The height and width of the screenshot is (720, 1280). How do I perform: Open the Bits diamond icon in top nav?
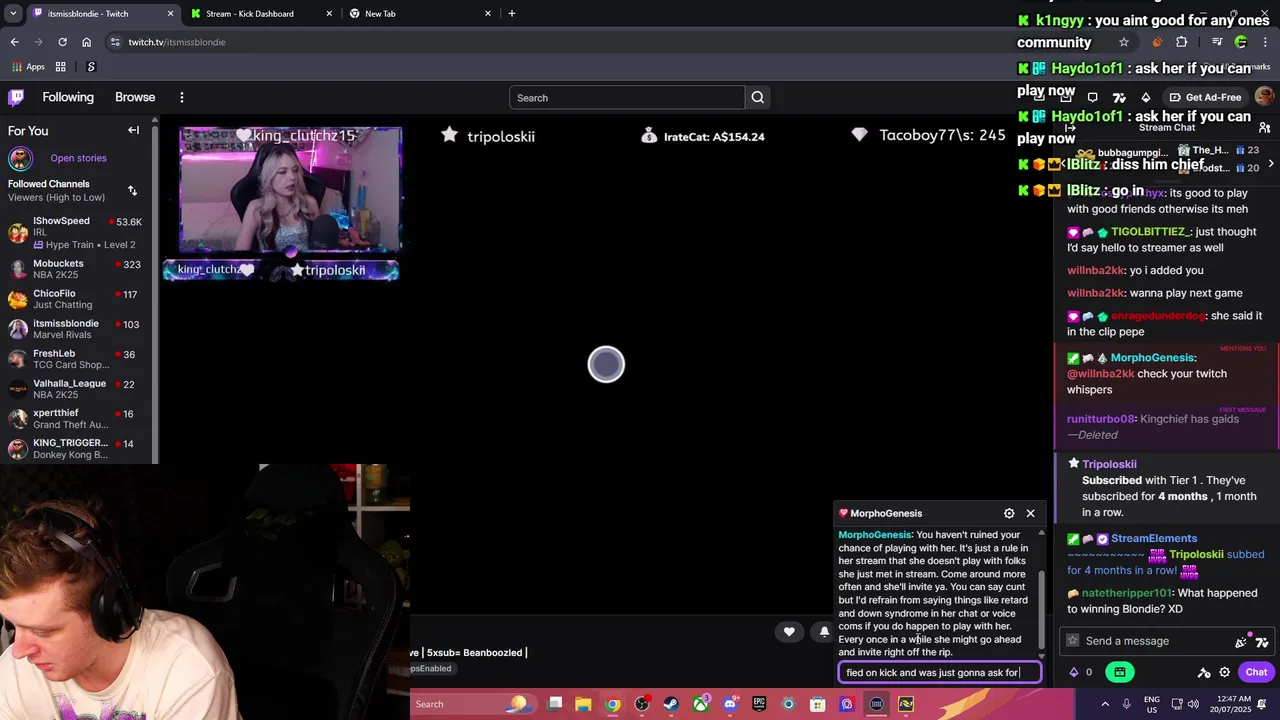click(x=1145, y=97)
